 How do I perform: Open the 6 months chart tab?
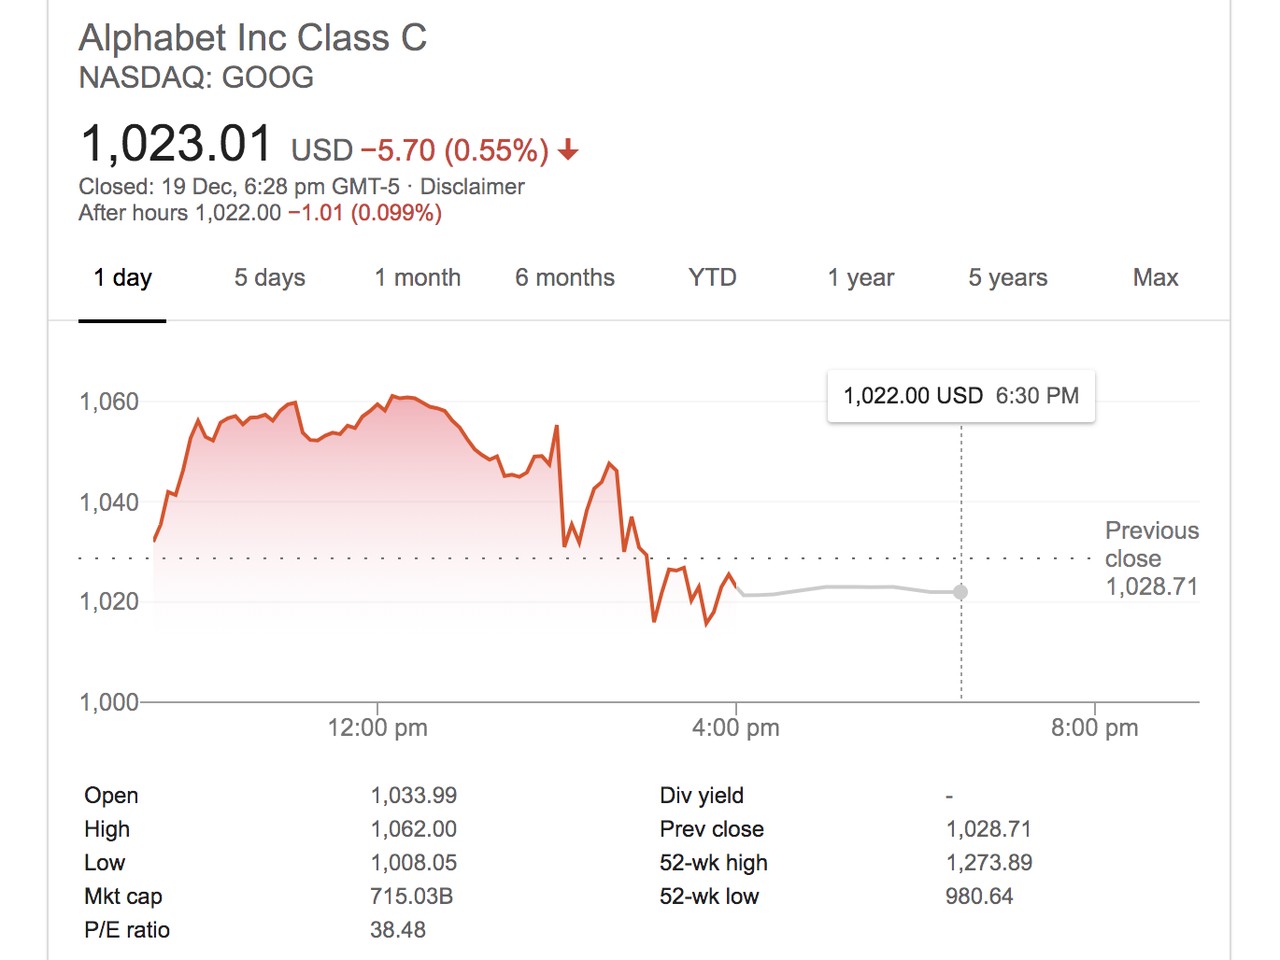(x=564, y=278)
